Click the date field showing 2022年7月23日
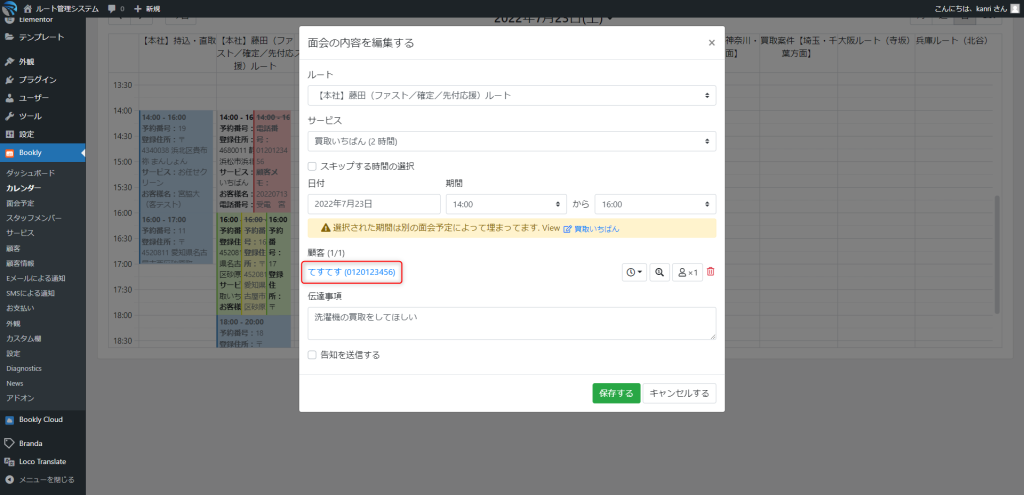The height and width of the screenshot is (495, 1024). (374, 204)
